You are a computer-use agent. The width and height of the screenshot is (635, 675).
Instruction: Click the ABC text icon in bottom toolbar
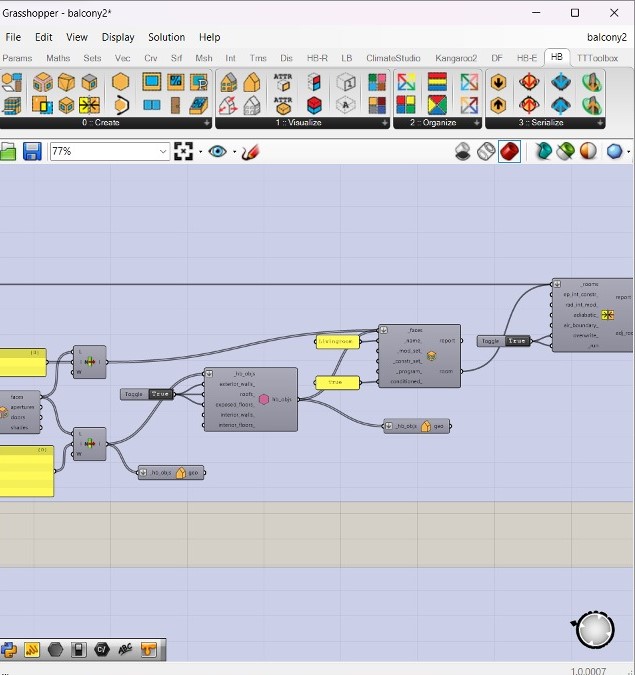pos(125,649)
